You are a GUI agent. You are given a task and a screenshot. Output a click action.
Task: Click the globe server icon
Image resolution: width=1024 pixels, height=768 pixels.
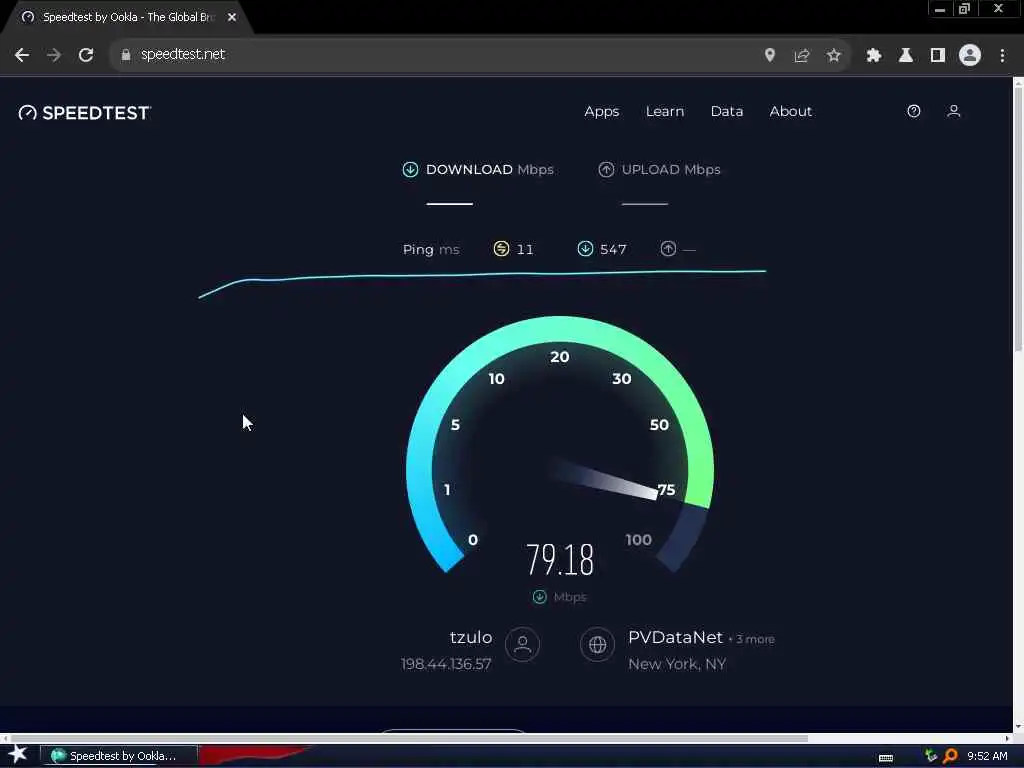(x=597, y=645)
